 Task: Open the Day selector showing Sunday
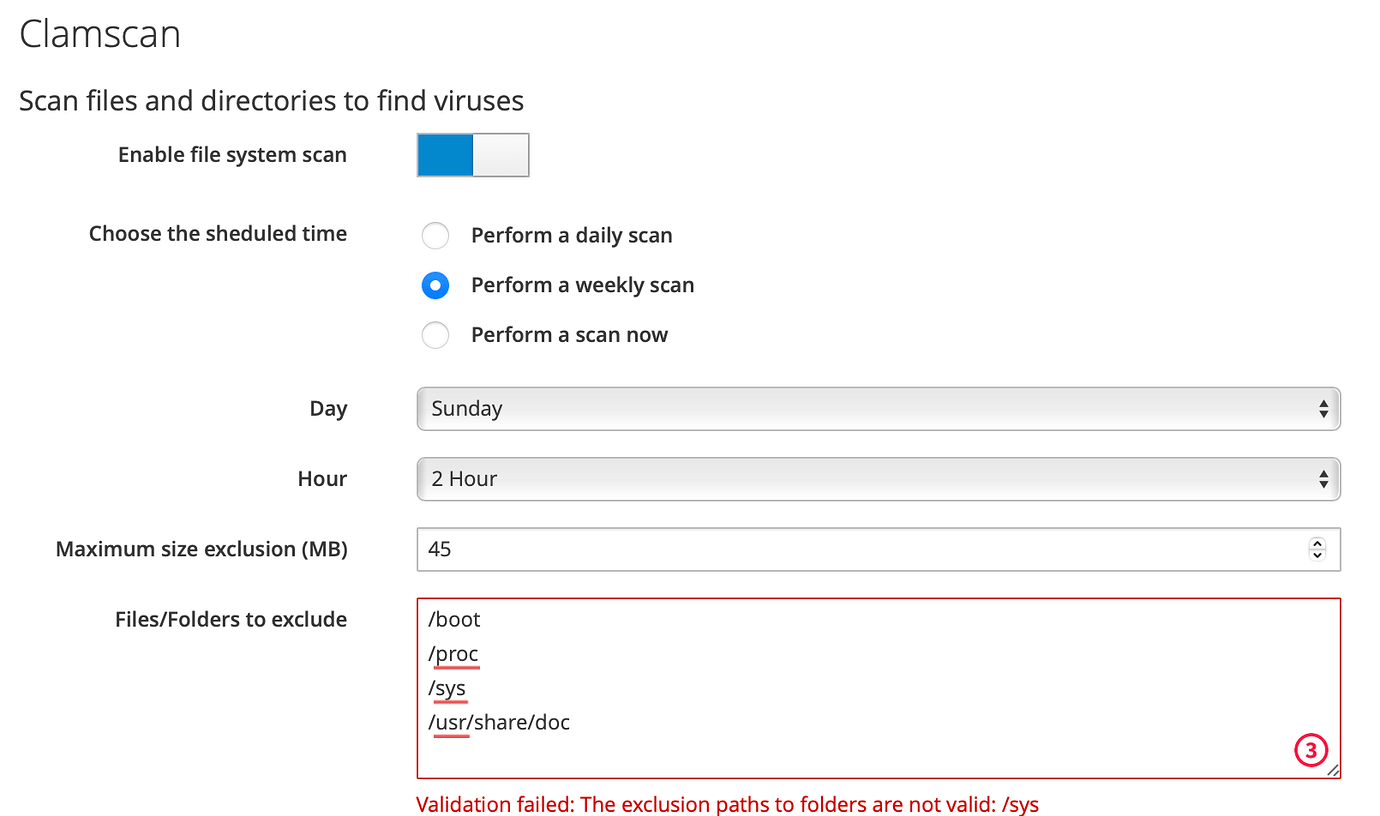[x=878, y=408]
